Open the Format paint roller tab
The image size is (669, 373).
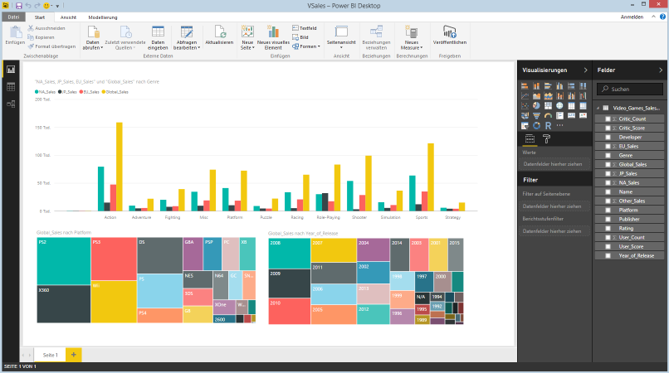[547, 139]
